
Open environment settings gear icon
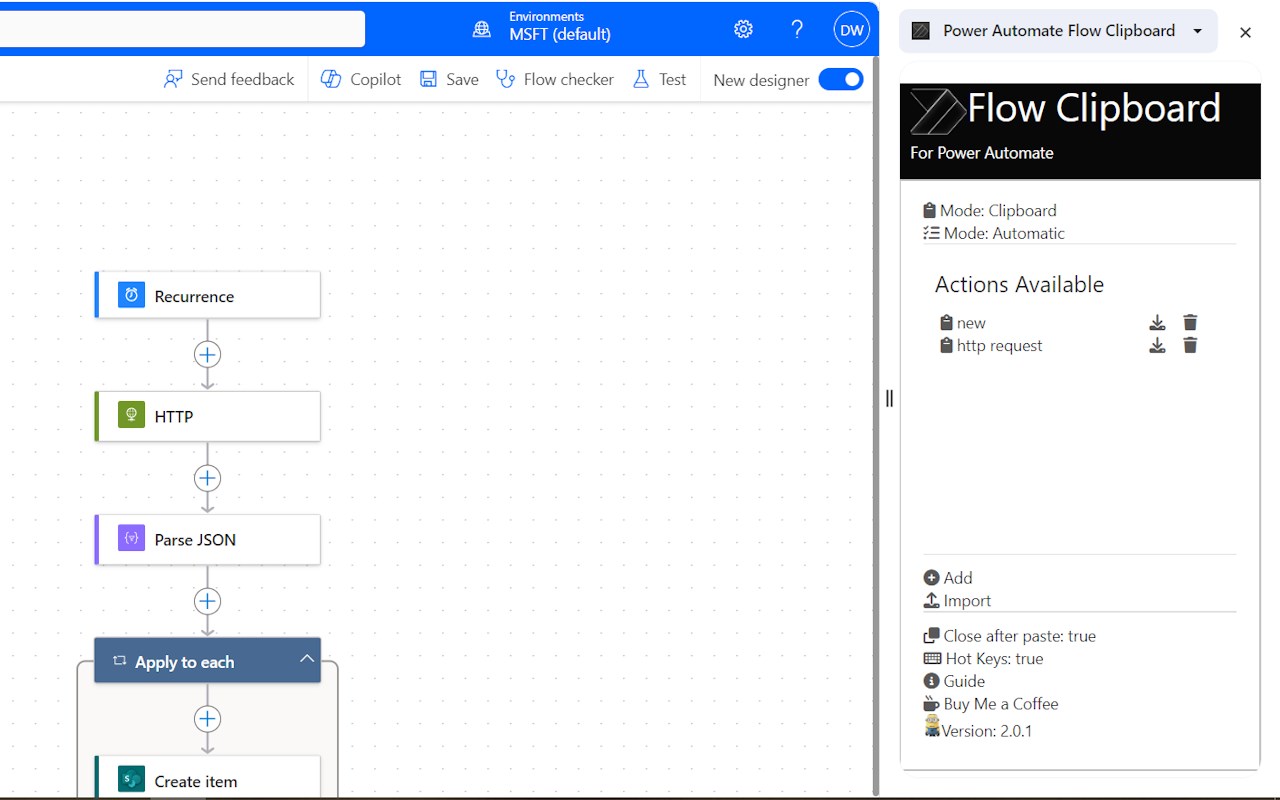(x=743, y=29)
